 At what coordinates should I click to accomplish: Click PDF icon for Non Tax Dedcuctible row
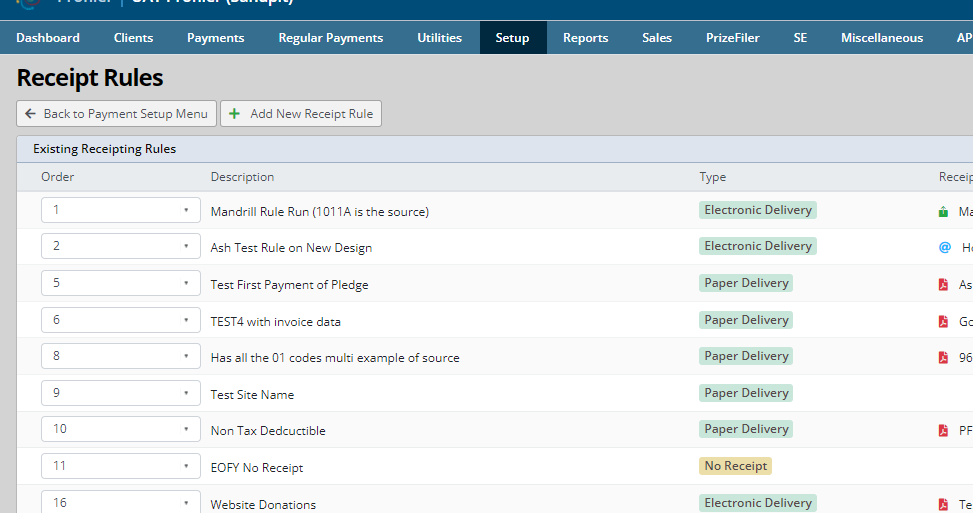(x=943, y=430)
